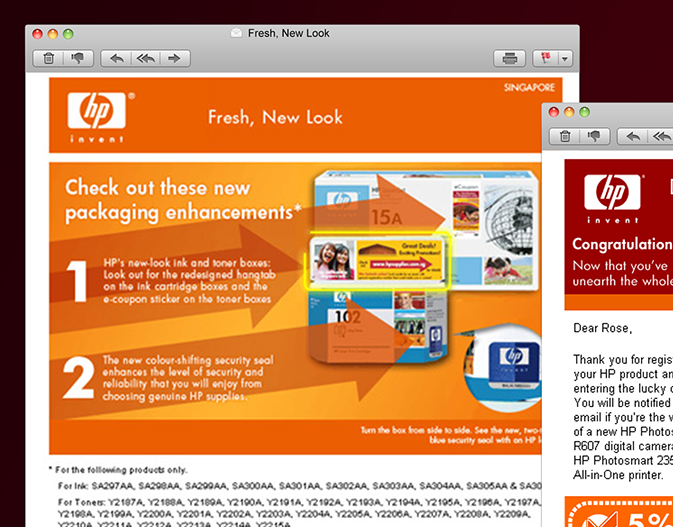The image size is (673, 527).
Task: Click the highlighted e-coupon sticker image
Action: 377,260
